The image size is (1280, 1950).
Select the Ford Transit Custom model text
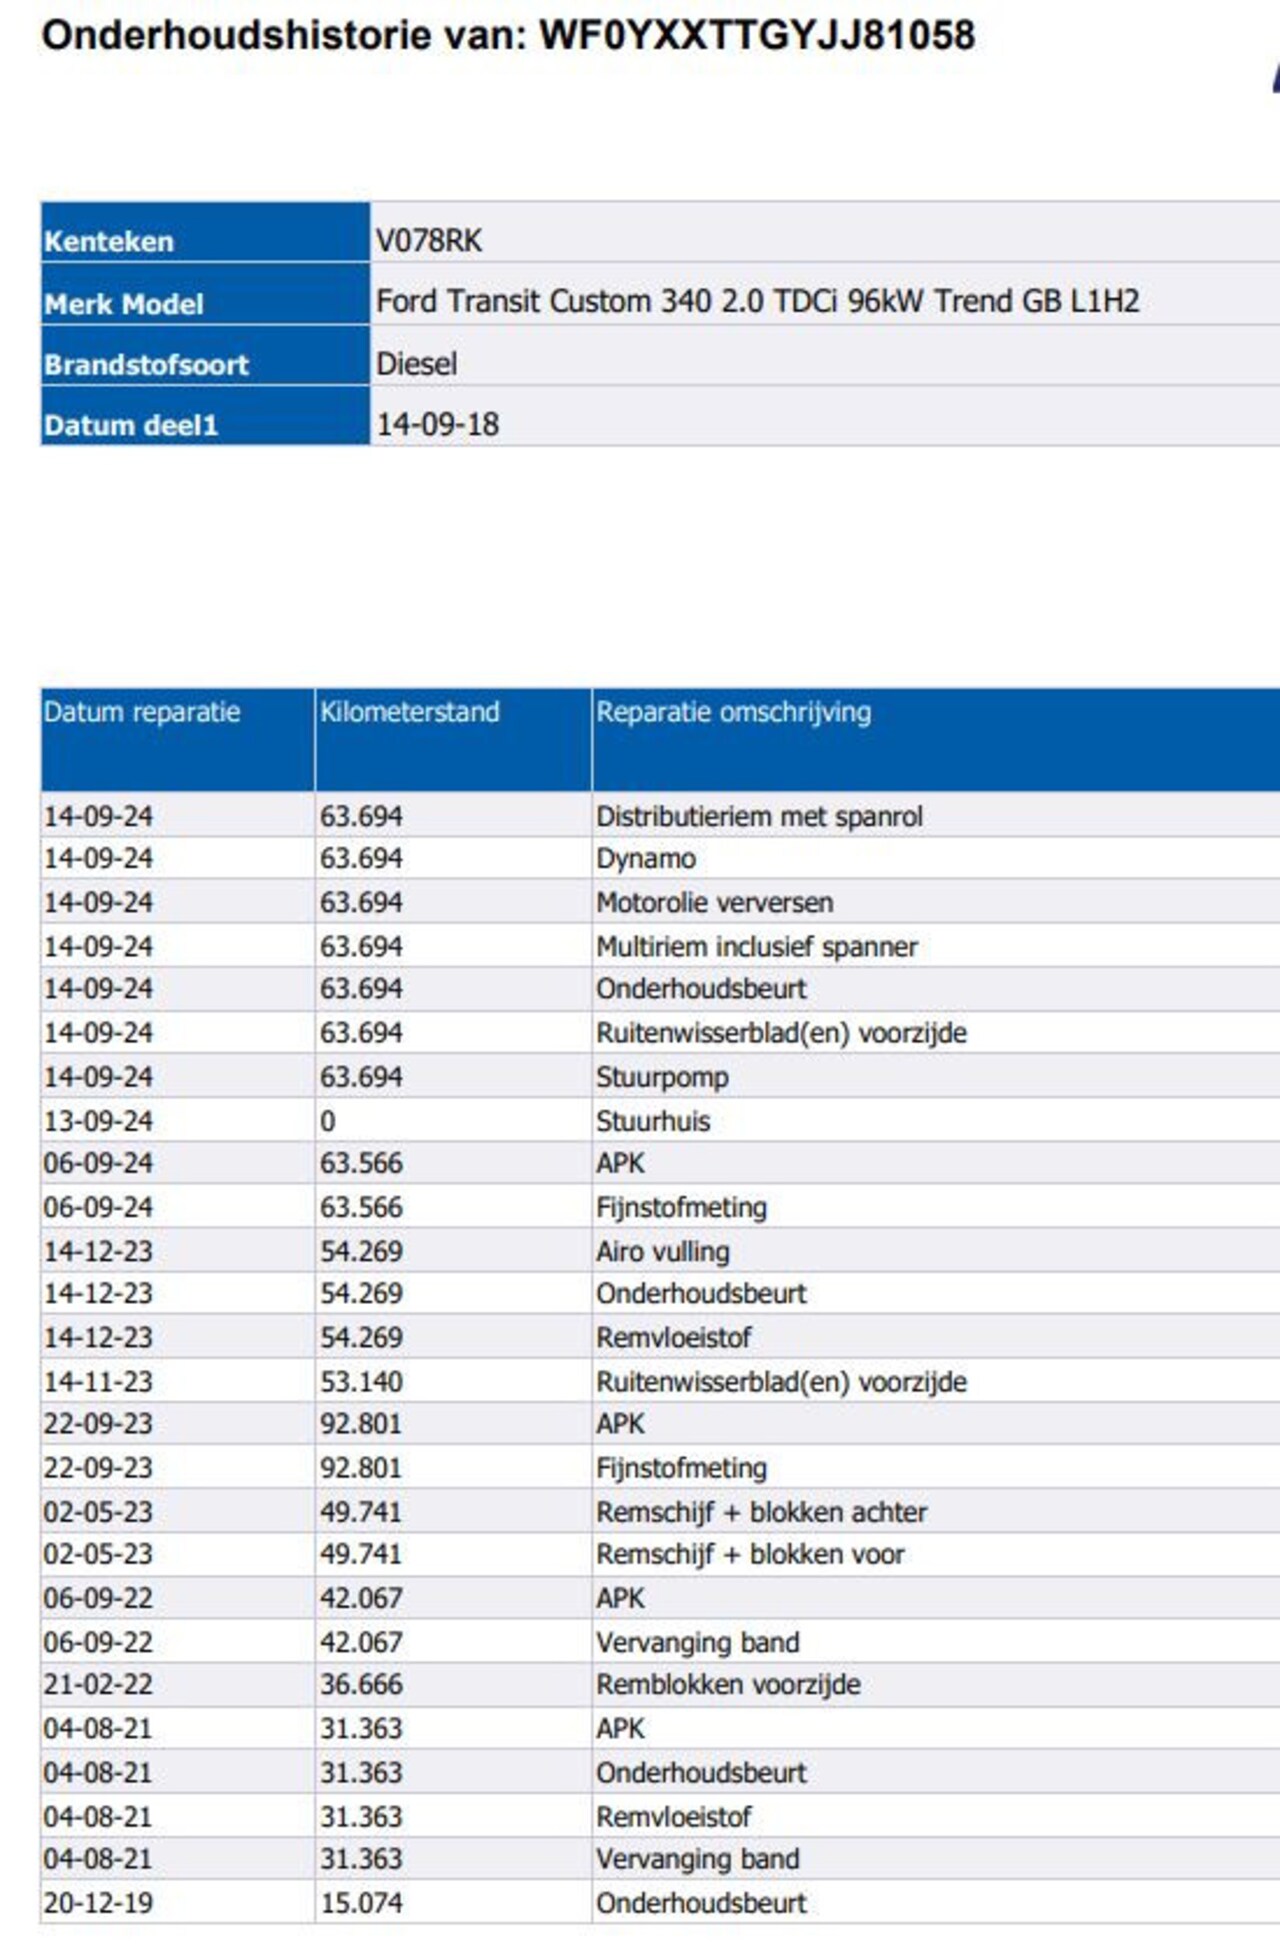[x=757, y=302]
